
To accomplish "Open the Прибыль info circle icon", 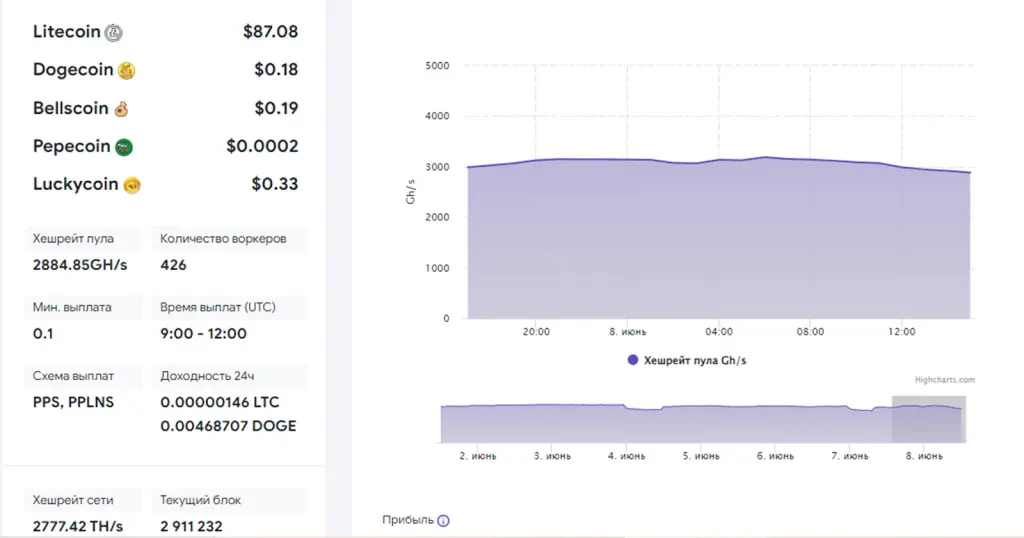I will [x=443, y=520].
